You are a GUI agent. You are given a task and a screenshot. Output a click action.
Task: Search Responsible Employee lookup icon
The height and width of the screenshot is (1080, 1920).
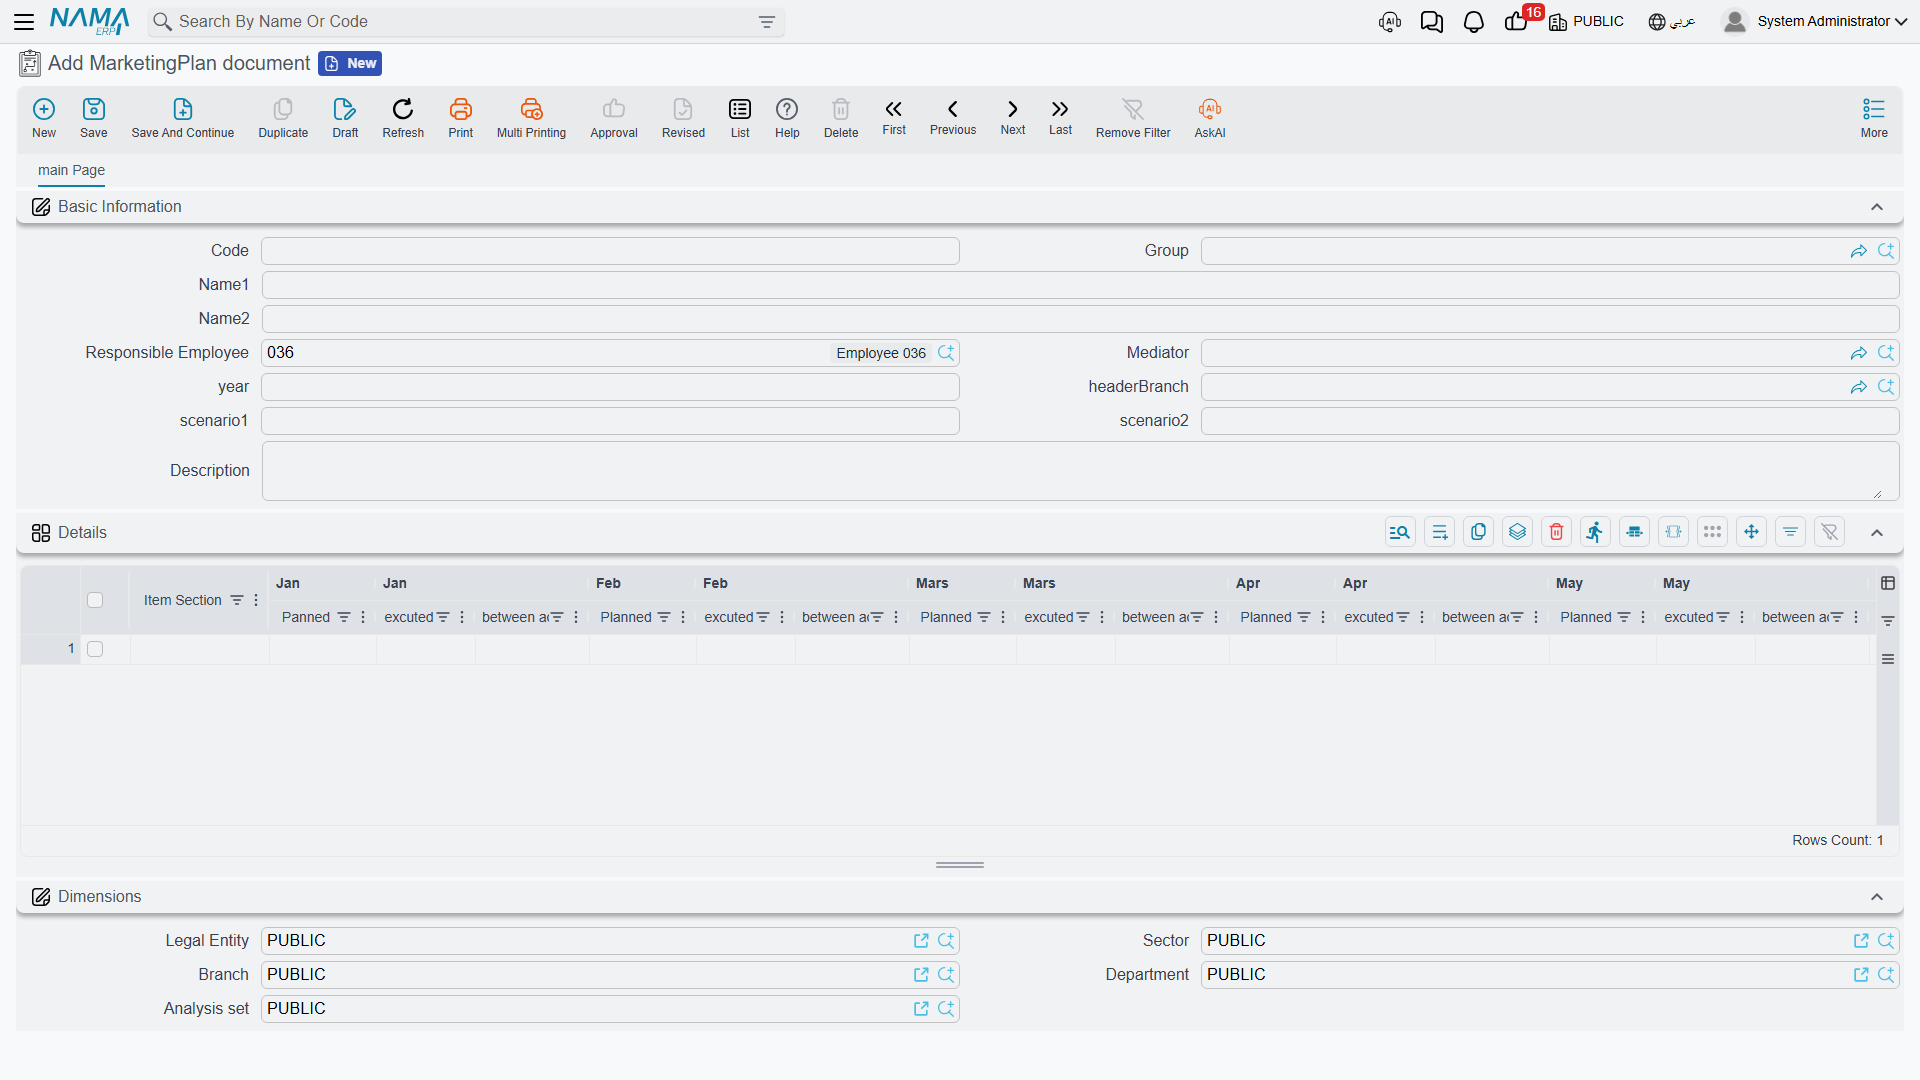pyautogui.click(x=946, y=353)
